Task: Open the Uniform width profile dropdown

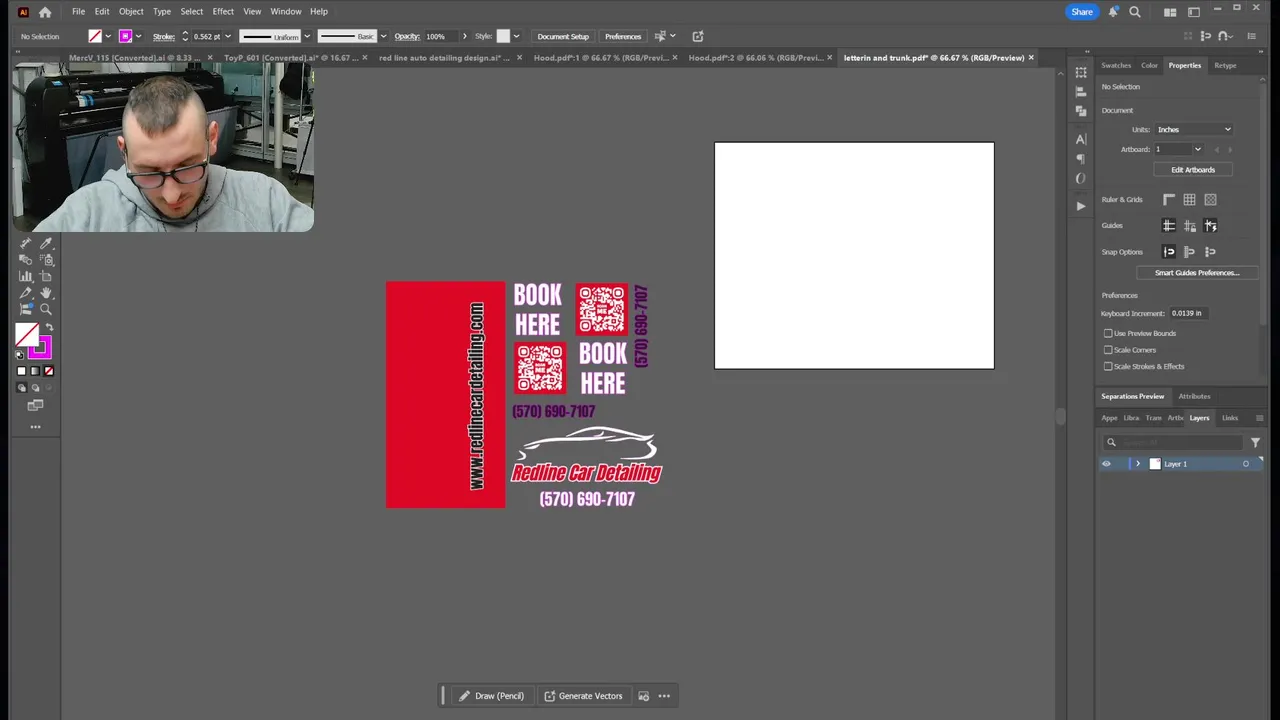Action: pos(307,36)
